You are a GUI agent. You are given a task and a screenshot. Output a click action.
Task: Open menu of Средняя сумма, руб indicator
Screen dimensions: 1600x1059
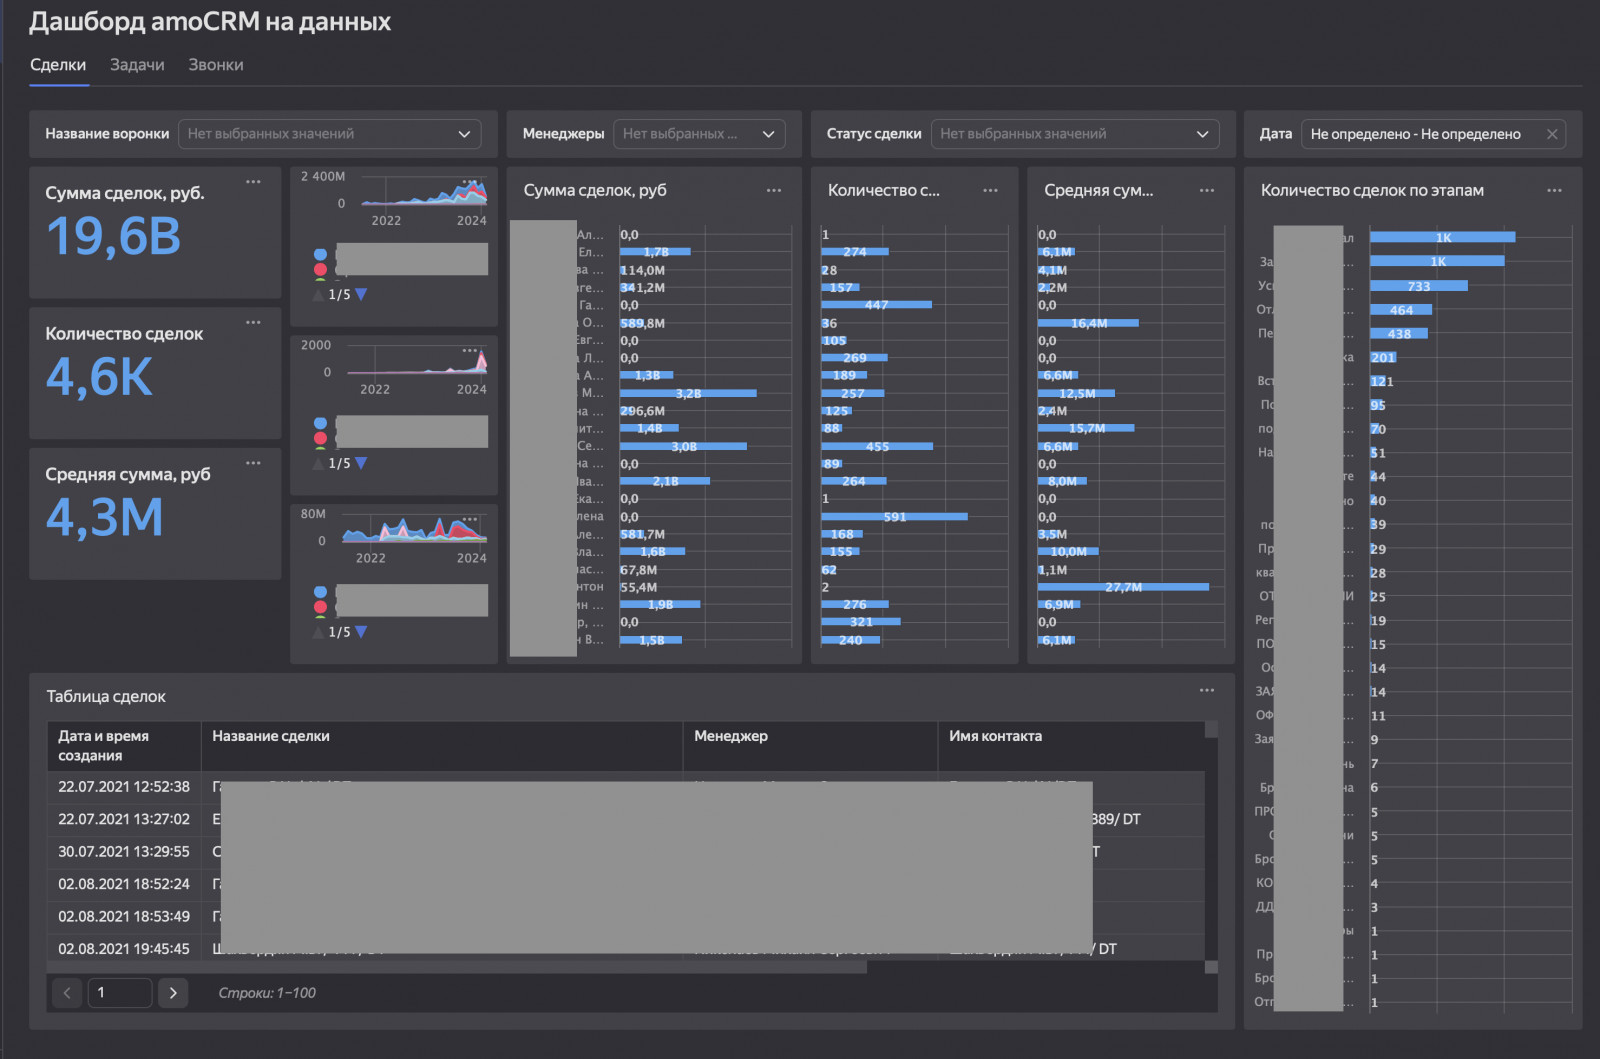pos(253,463)
